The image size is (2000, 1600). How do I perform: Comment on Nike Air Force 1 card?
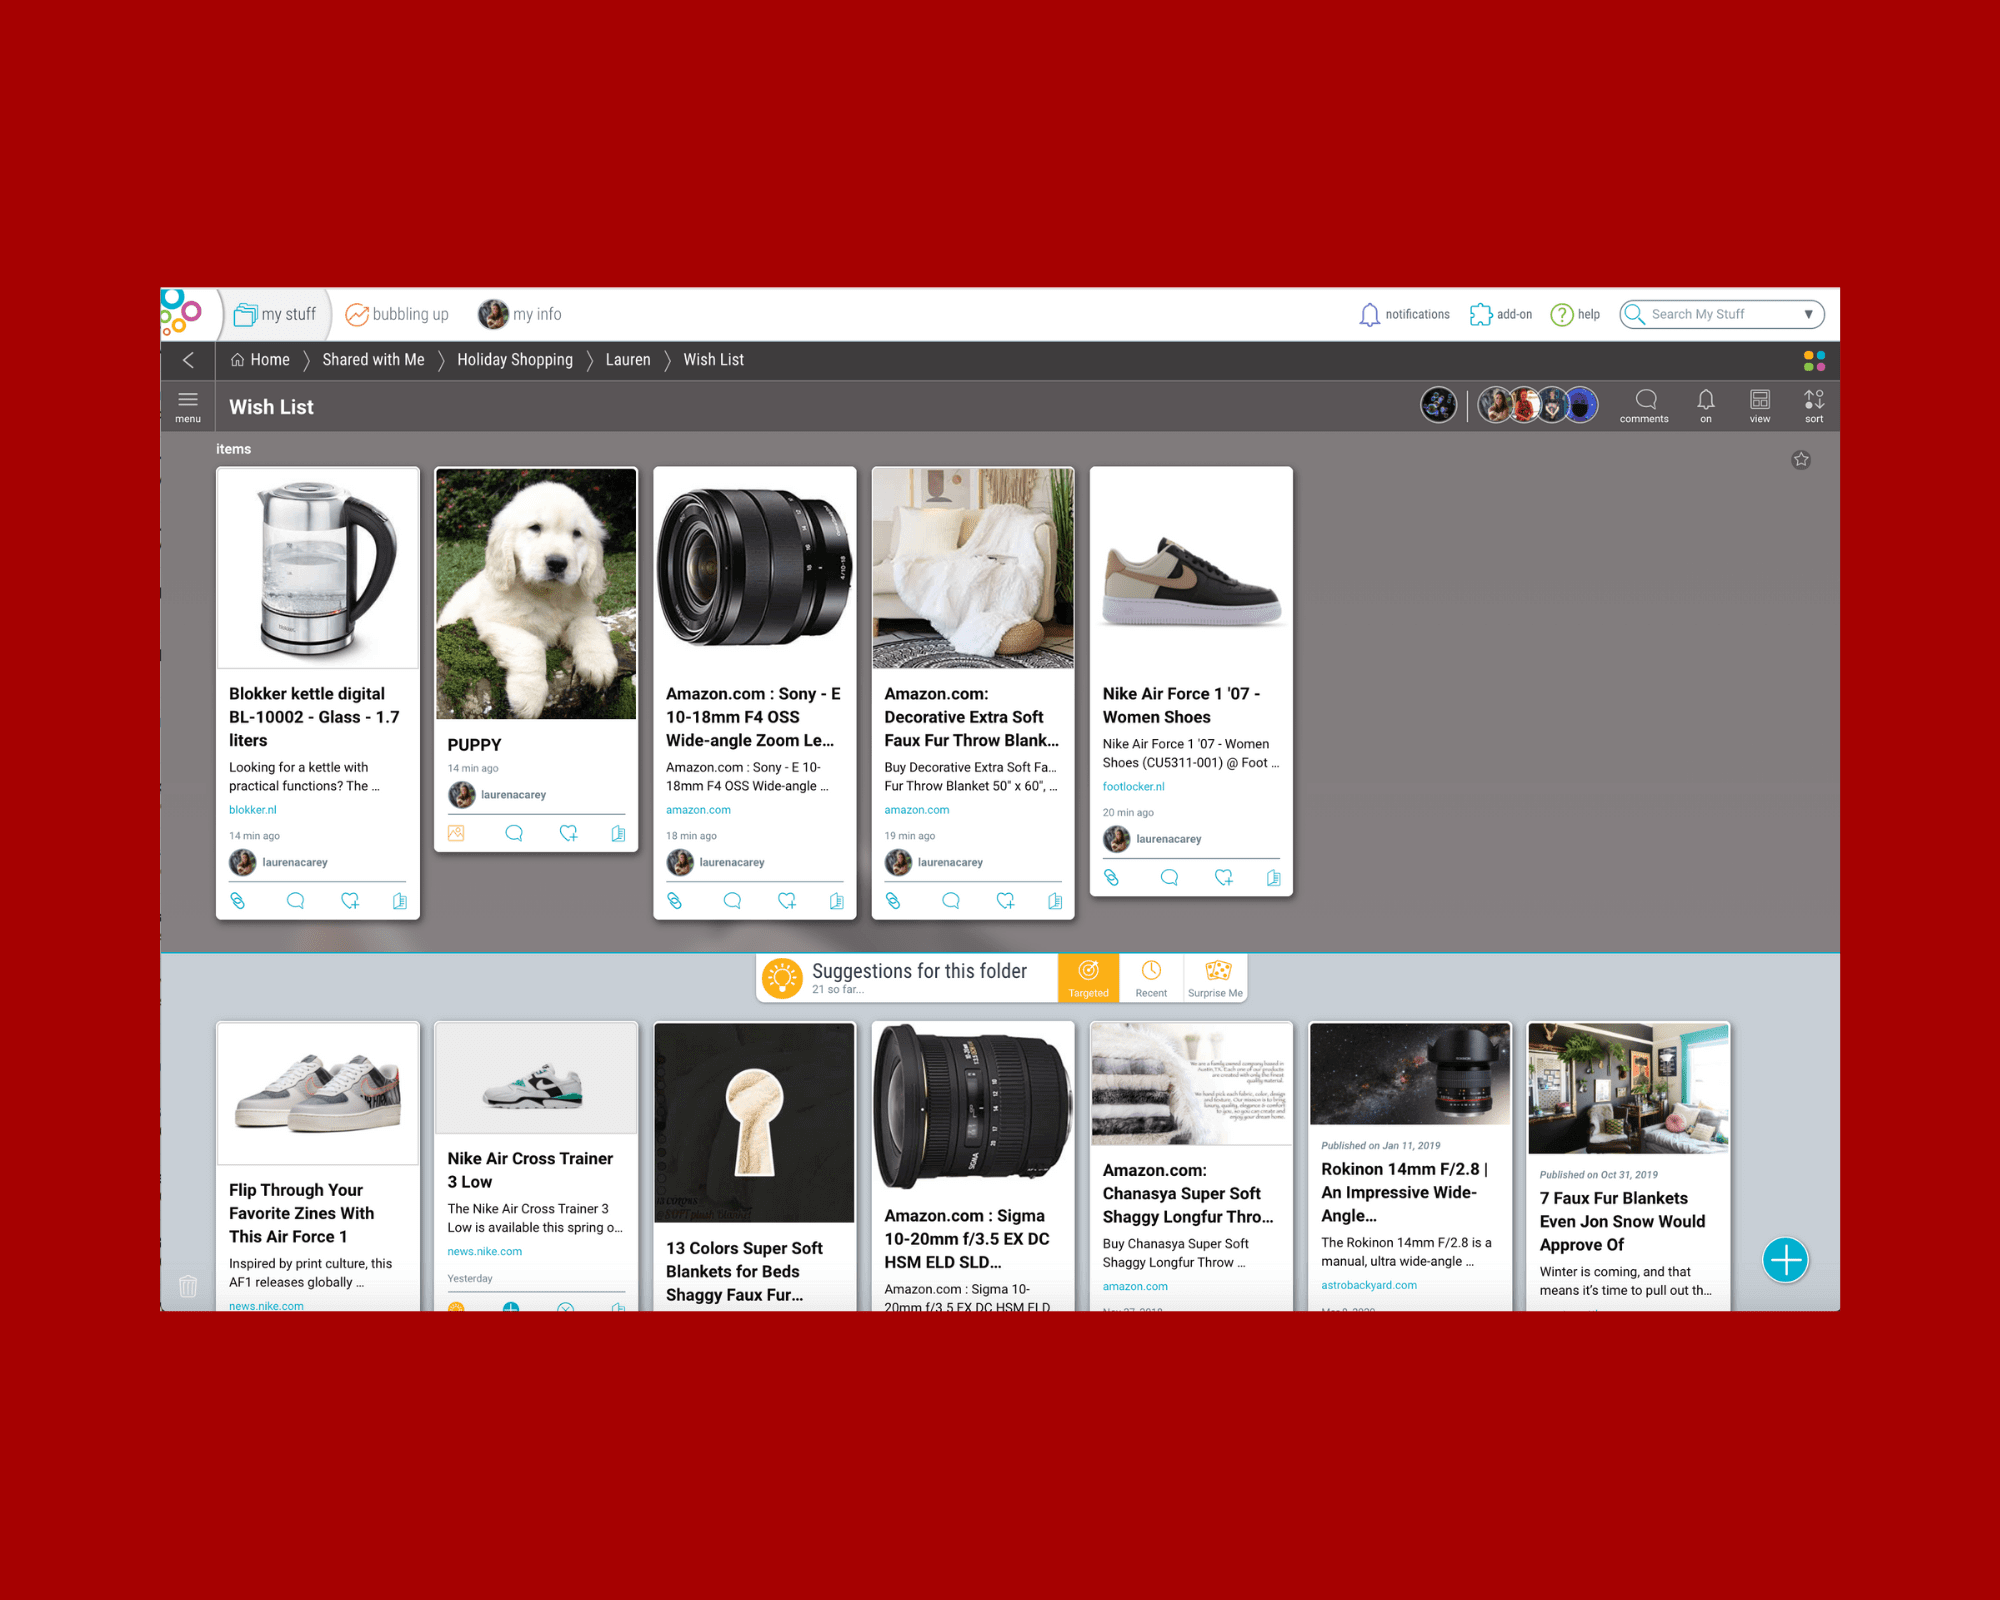click(1169, 878)
